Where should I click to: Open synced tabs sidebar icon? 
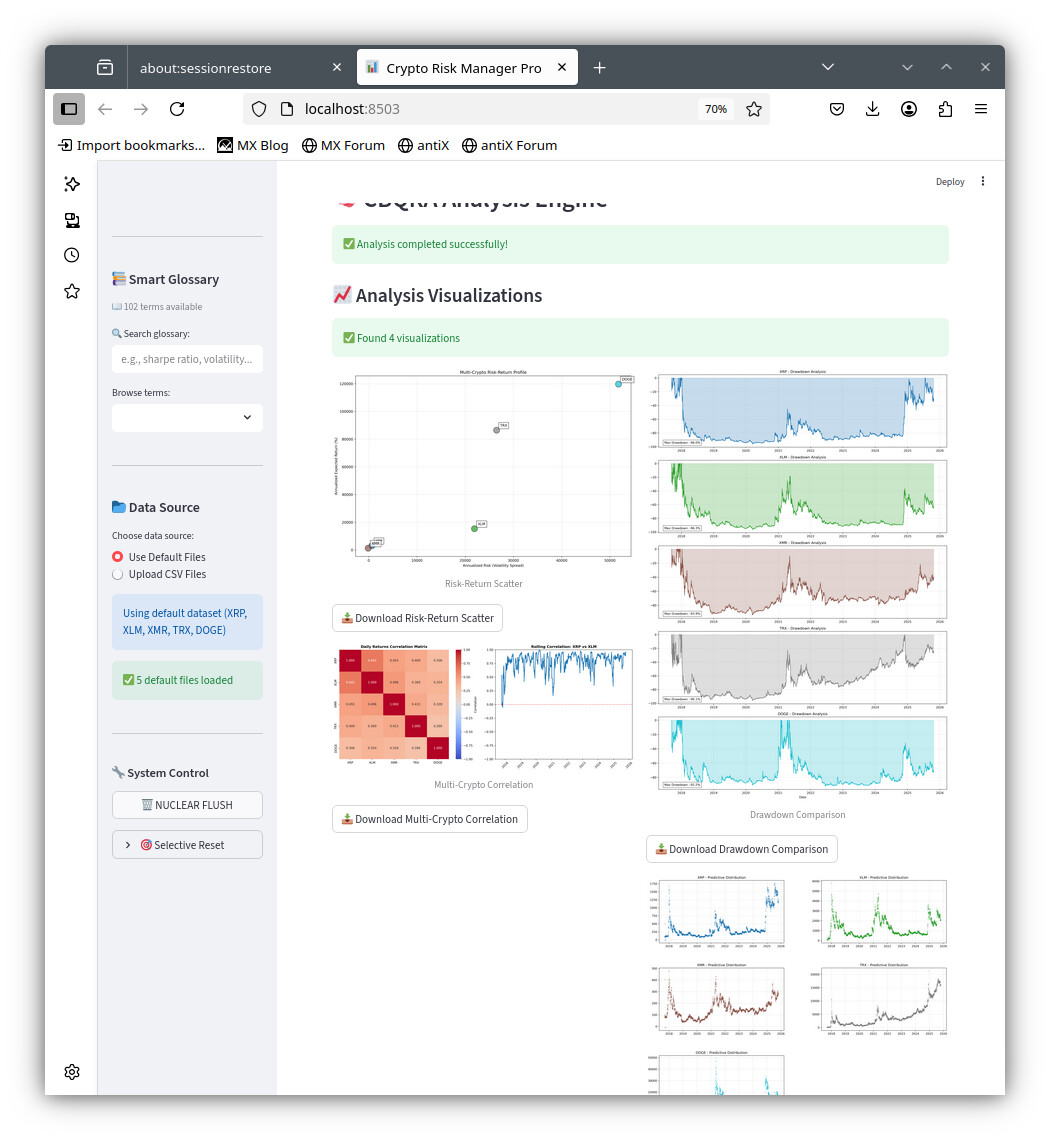(x=72, y=220)
